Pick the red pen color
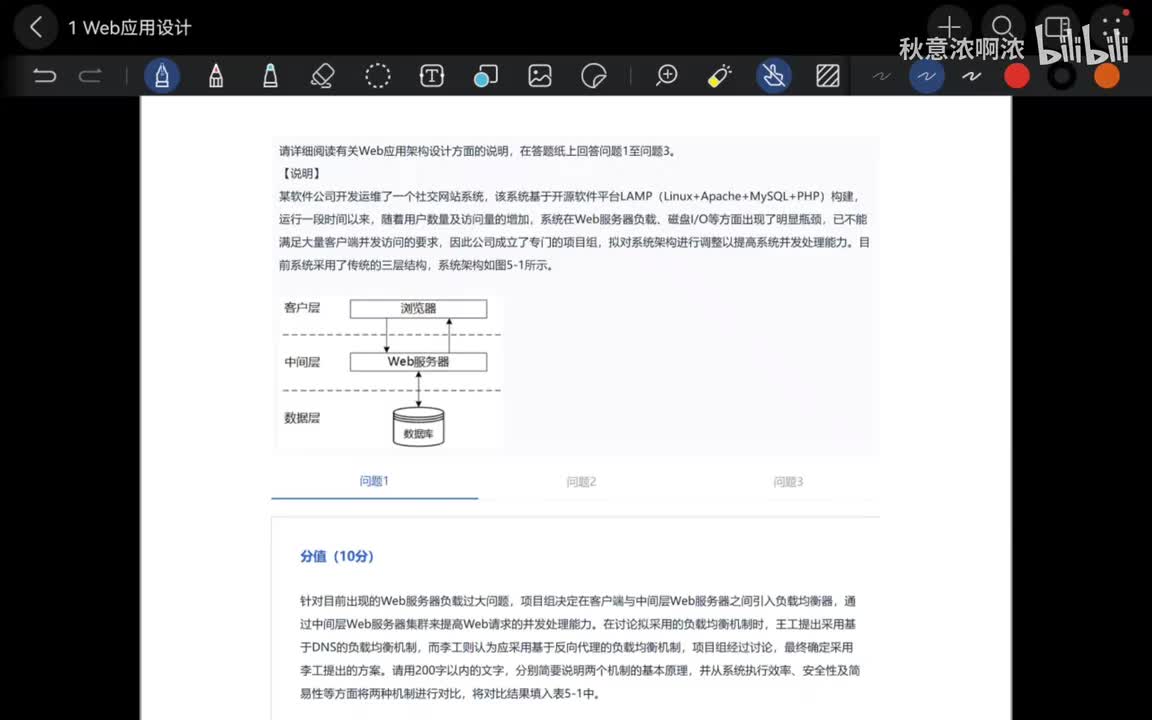The width and height of the screenshot is (1152, 720). (x=1017, y=76)
